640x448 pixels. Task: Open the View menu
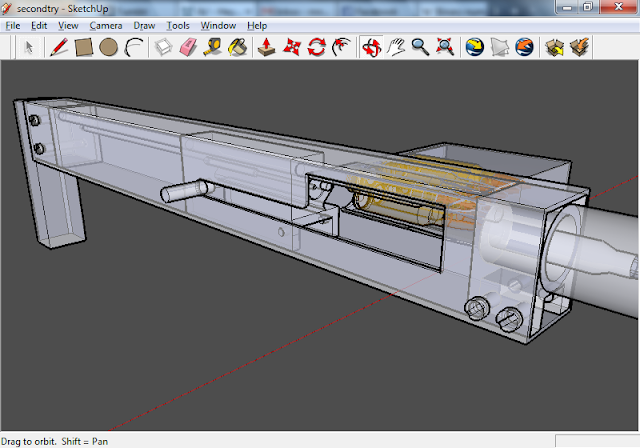pos(68,26)
